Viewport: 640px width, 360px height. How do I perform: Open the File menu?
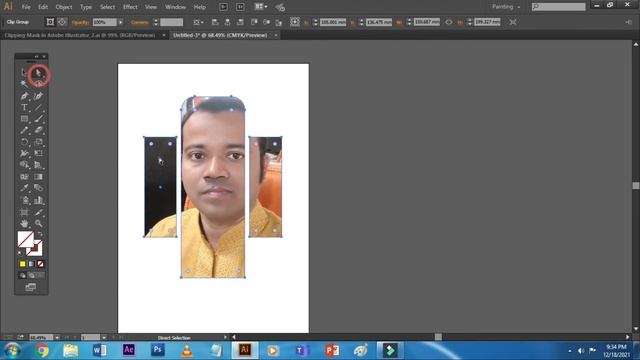[26, 7]
